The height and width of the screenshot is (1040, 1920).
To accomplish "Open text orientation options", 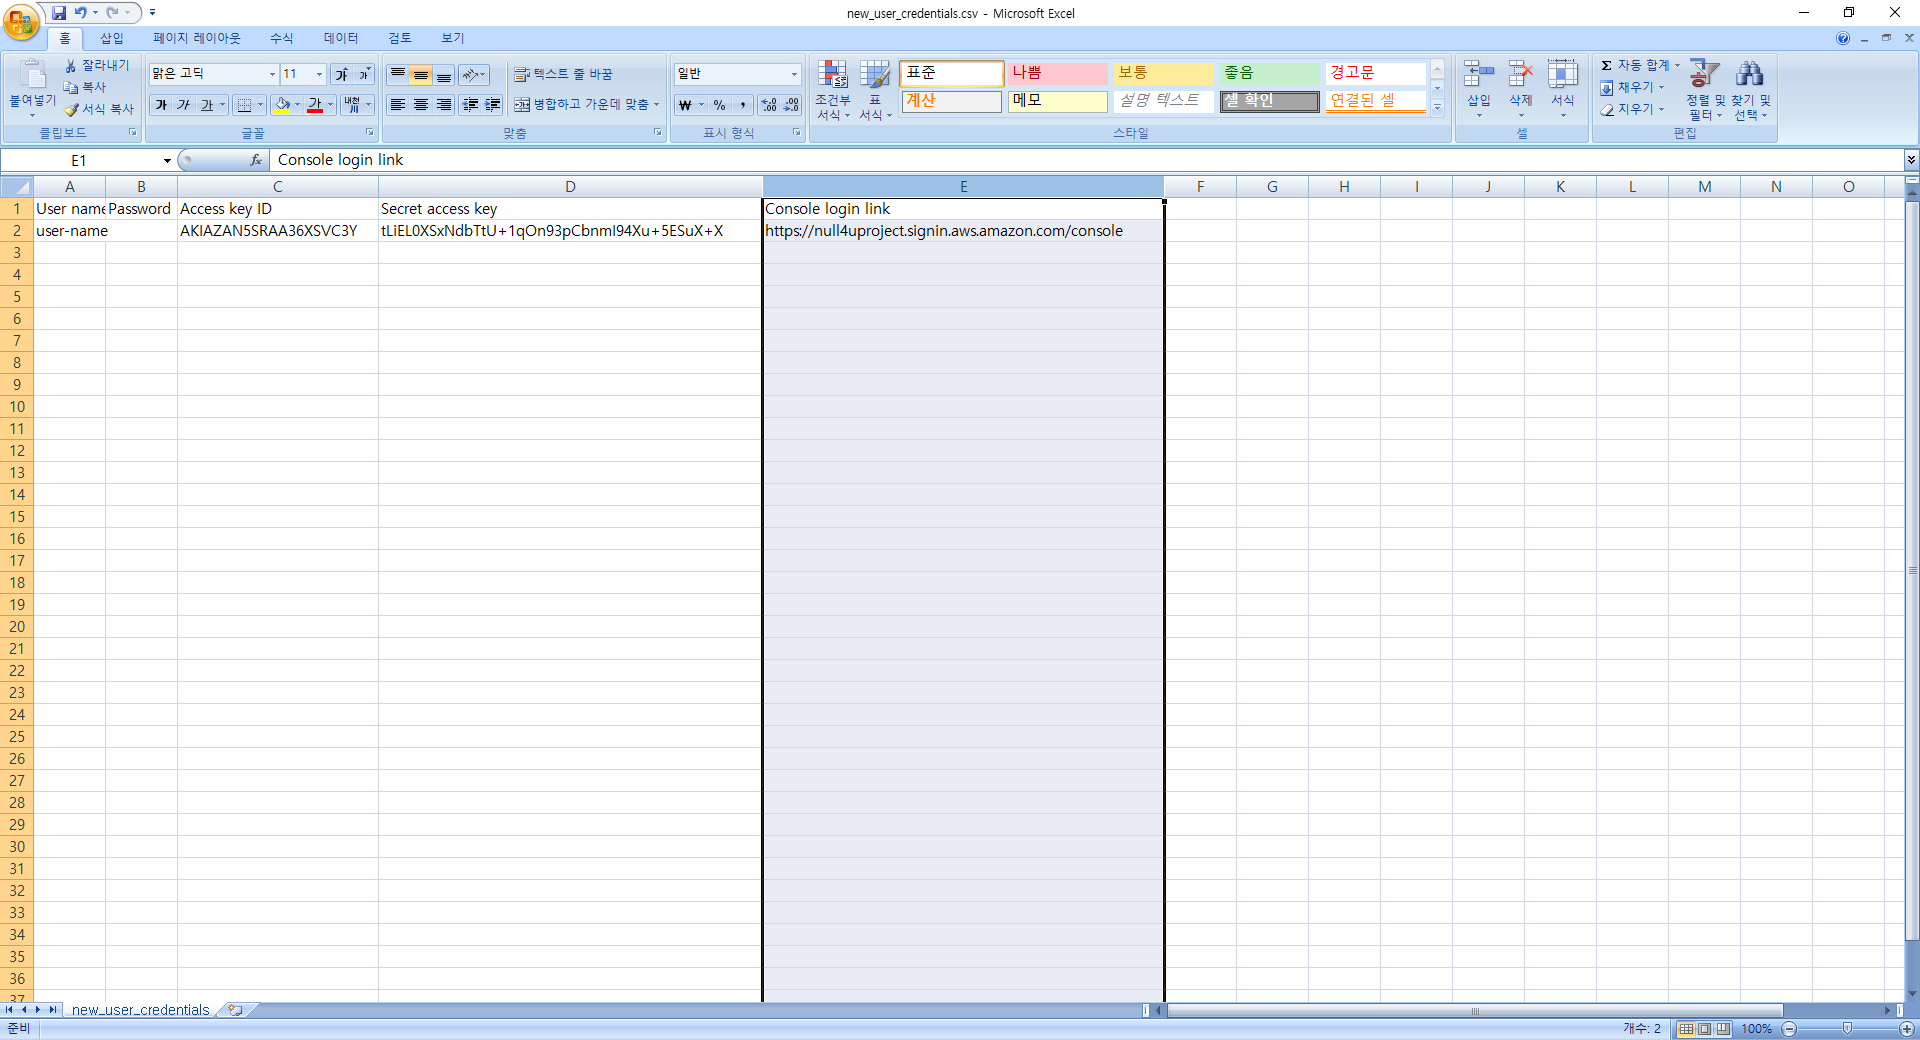I will [474, 75].
